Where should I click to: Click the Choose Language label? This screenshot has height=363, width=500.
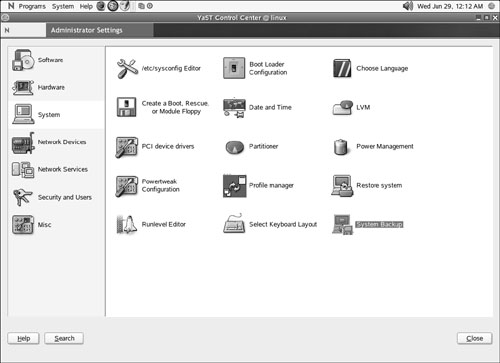click(x=382, y=68)
